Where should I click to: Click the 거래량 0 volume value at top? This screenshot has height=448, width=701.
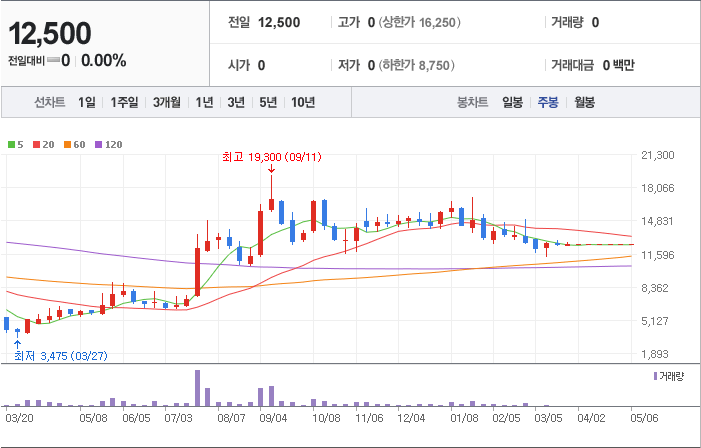[x=575, y=22]
